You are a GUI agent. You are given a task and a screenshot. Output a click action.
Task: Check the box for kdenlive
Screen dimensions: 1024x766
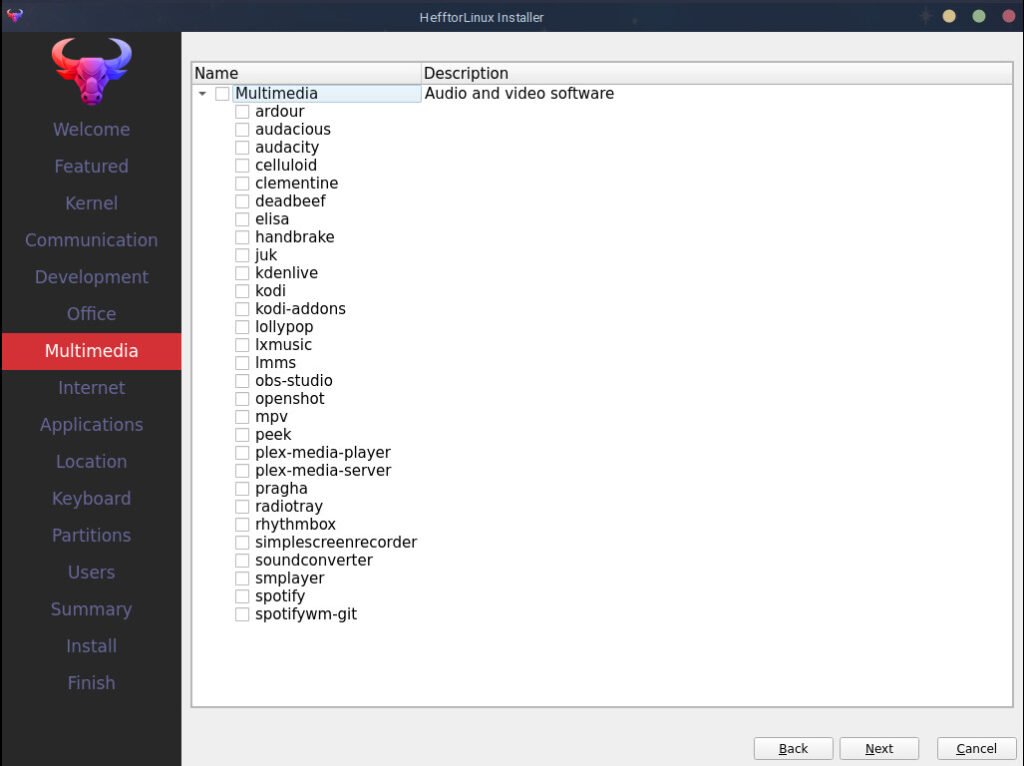pyautogui.click(x=242, y=273)
